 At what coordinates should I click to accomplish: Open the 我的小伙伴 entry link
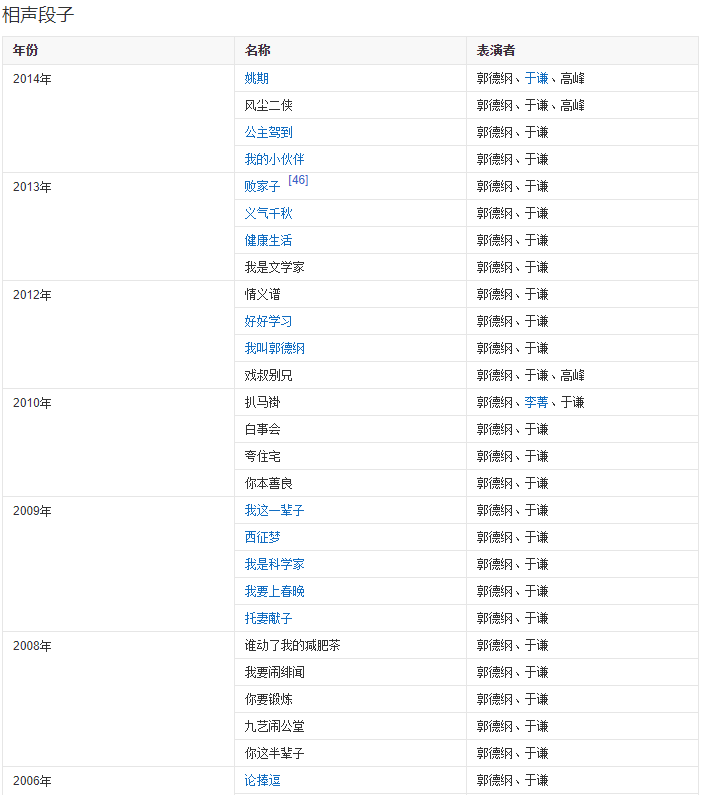tap(274, 159)
